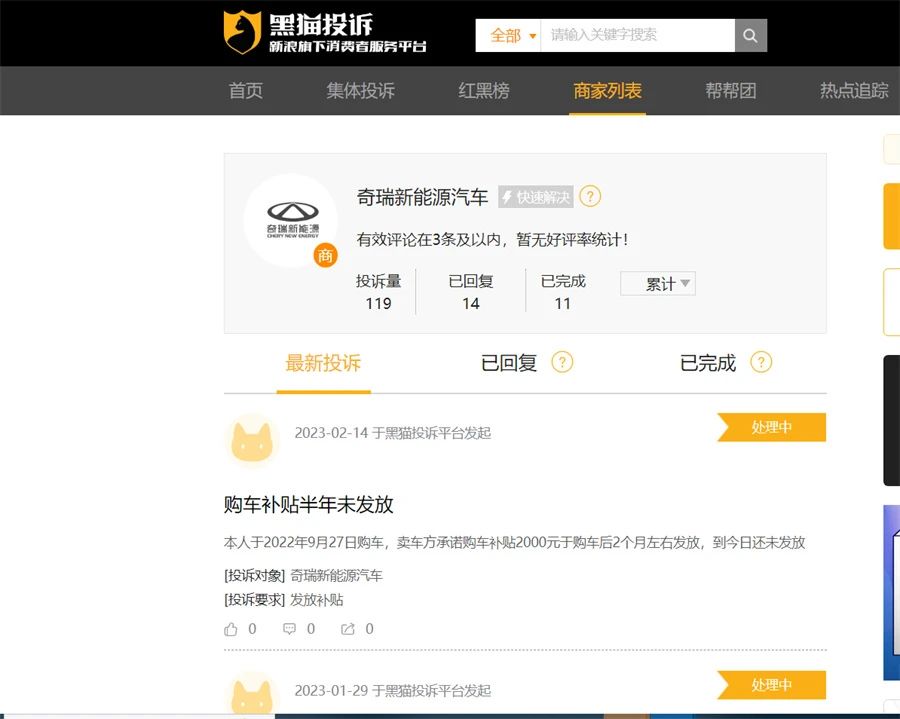Switch to the 已完成 tab

pyautogui.click(x=708, y=363)
